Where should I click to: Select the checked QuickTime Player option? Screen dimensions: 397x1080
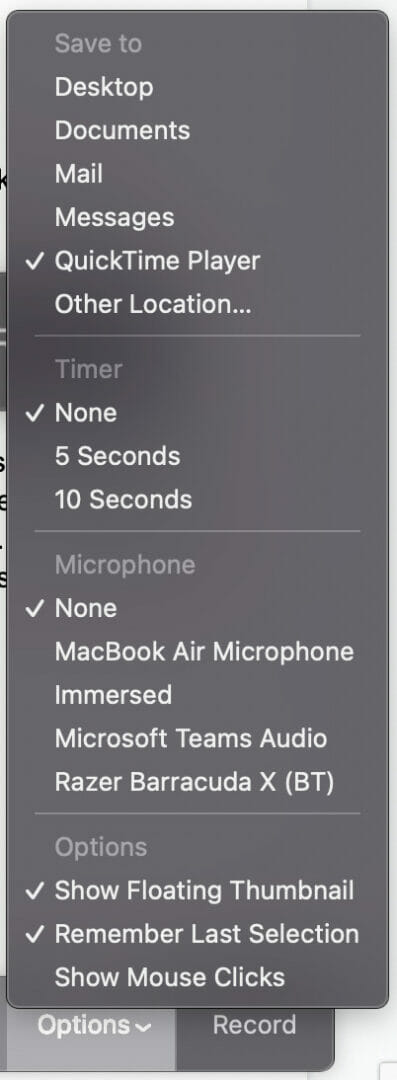(x=198, y=261)
